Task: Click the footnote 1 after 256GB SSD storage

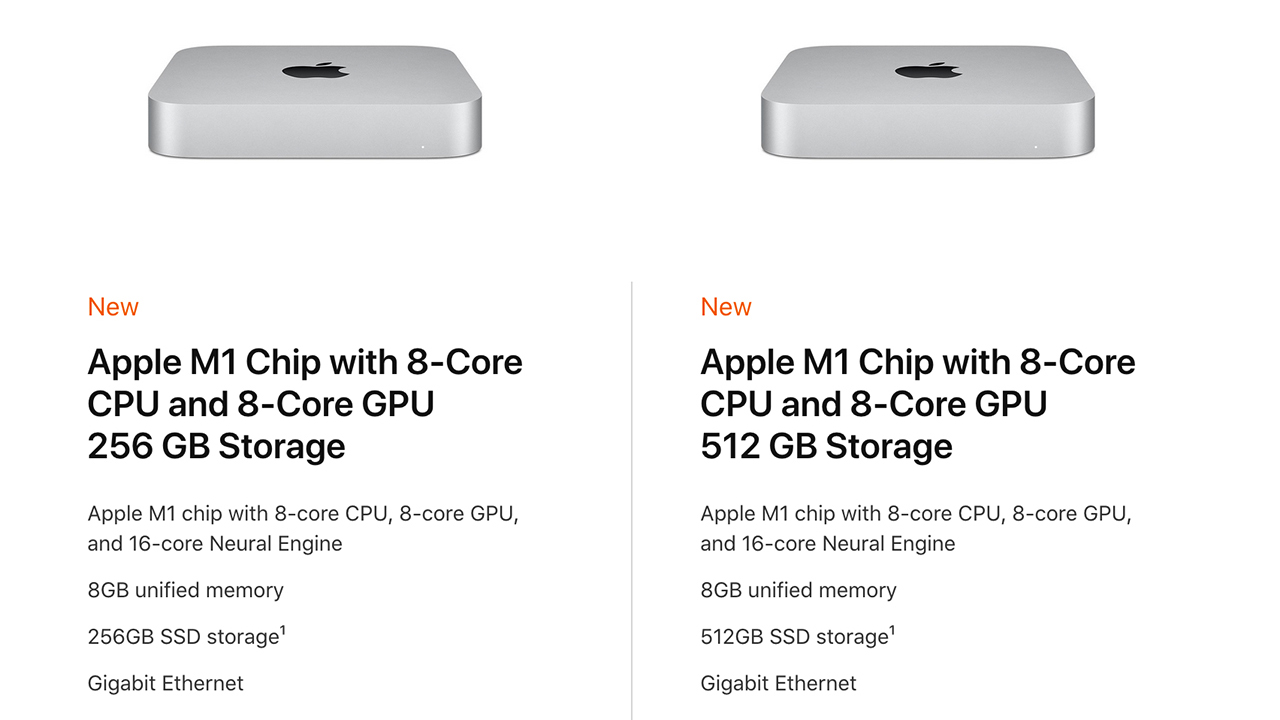Action: 284,630
